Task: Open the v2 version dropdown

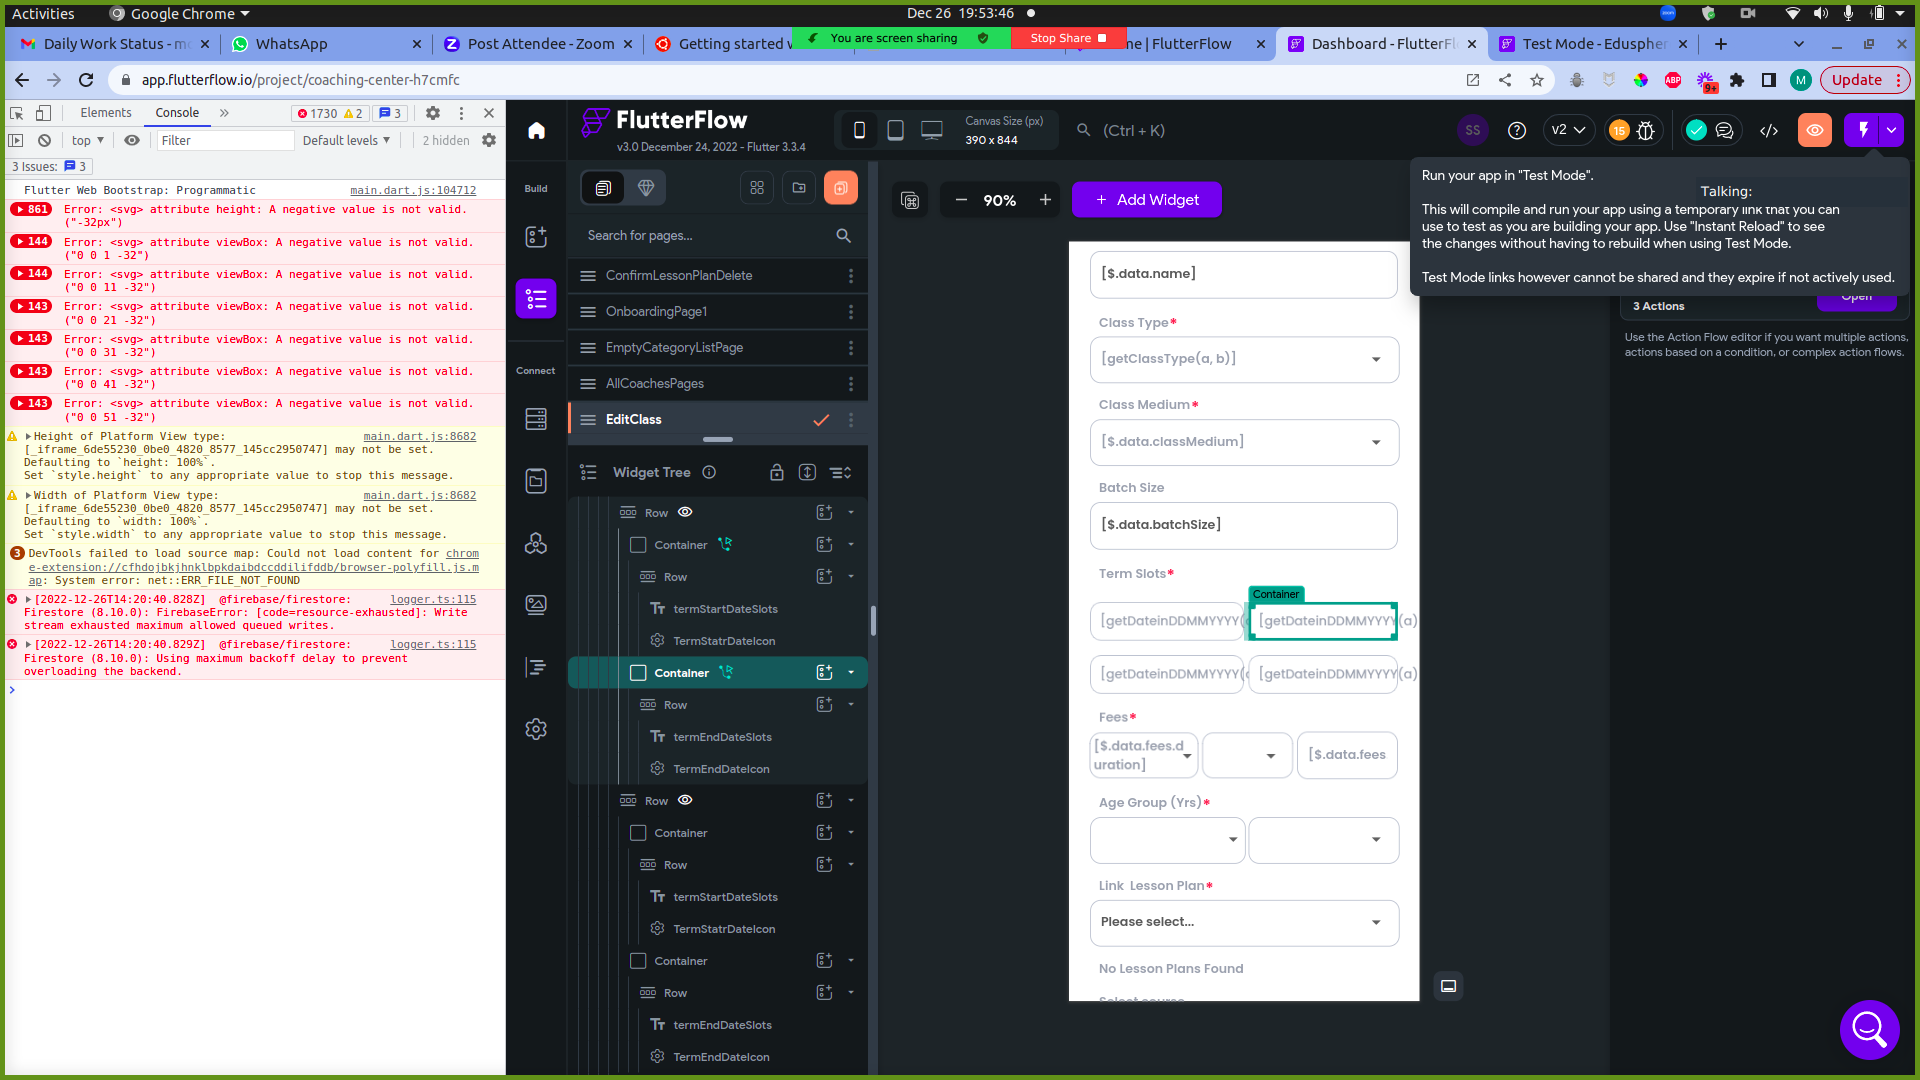Action: (x=1568, y=130)
